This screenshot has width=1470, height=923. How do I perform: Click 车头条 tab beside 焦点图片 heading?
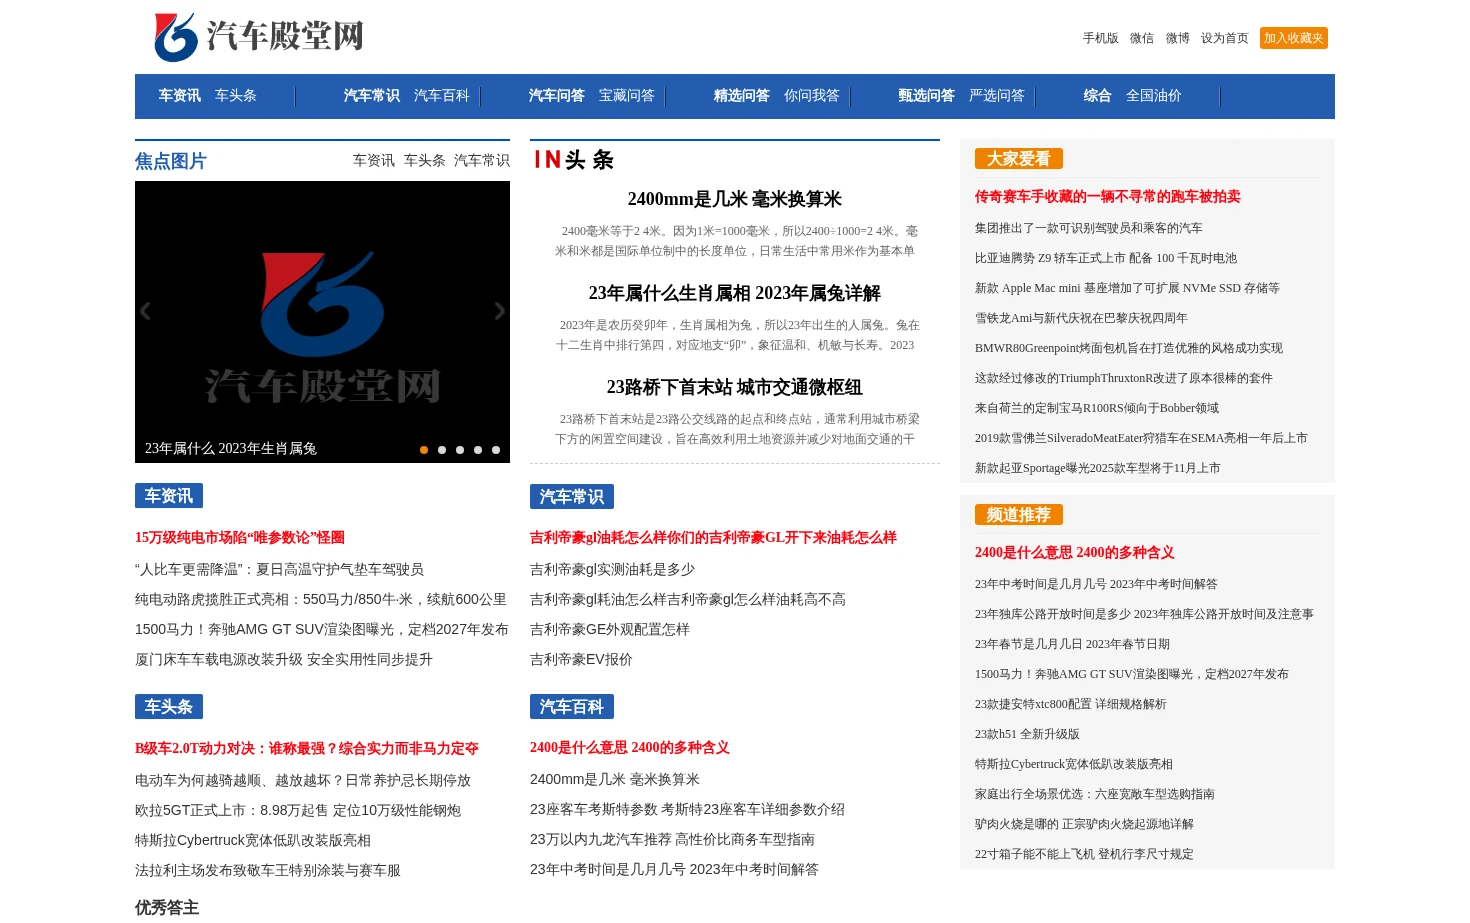tap(425, 161)
